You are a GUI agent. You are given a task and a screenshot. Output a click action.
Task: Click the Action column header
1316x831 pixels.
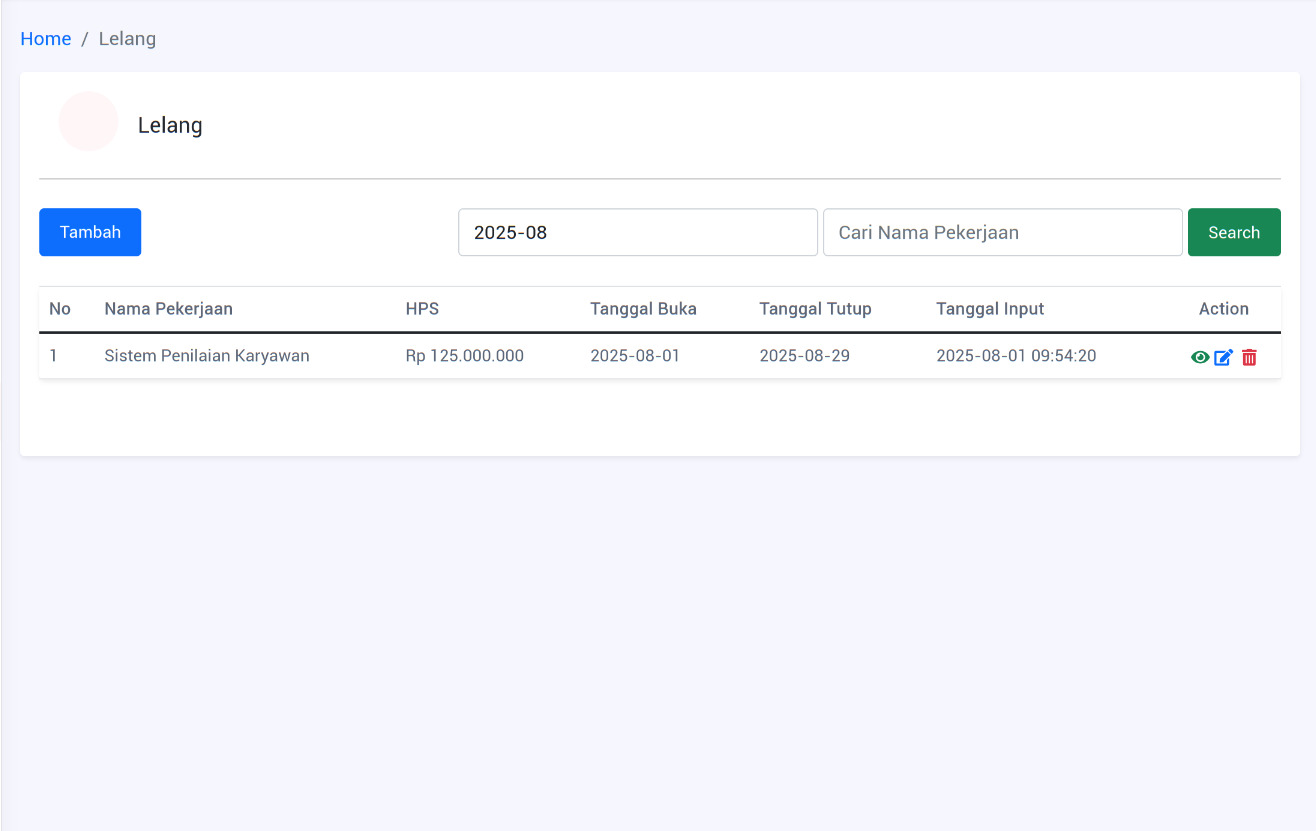[x=1223, y=309]
